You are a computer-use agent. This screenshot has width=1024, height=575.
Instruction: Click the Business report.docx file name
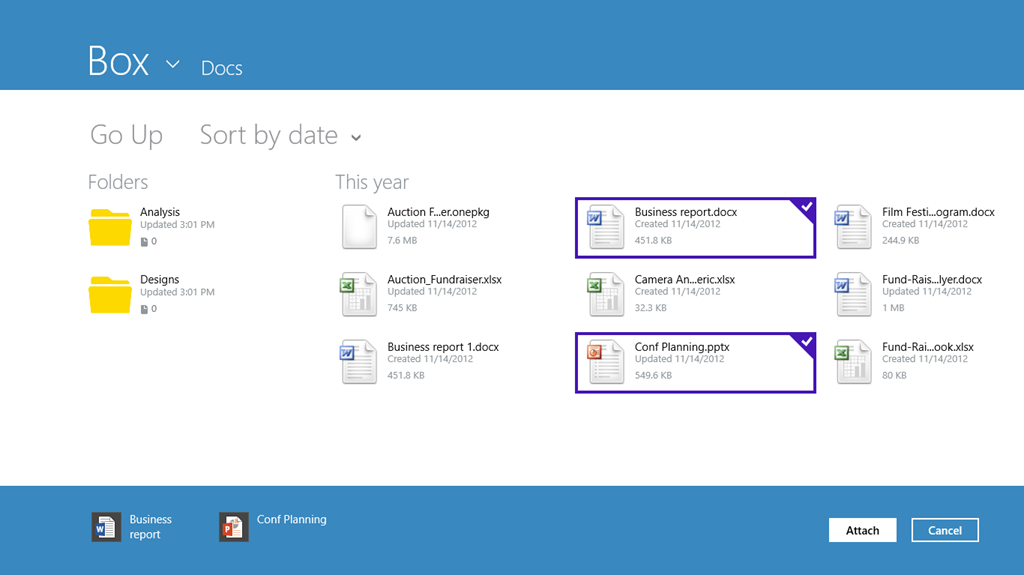click(686, 212)
